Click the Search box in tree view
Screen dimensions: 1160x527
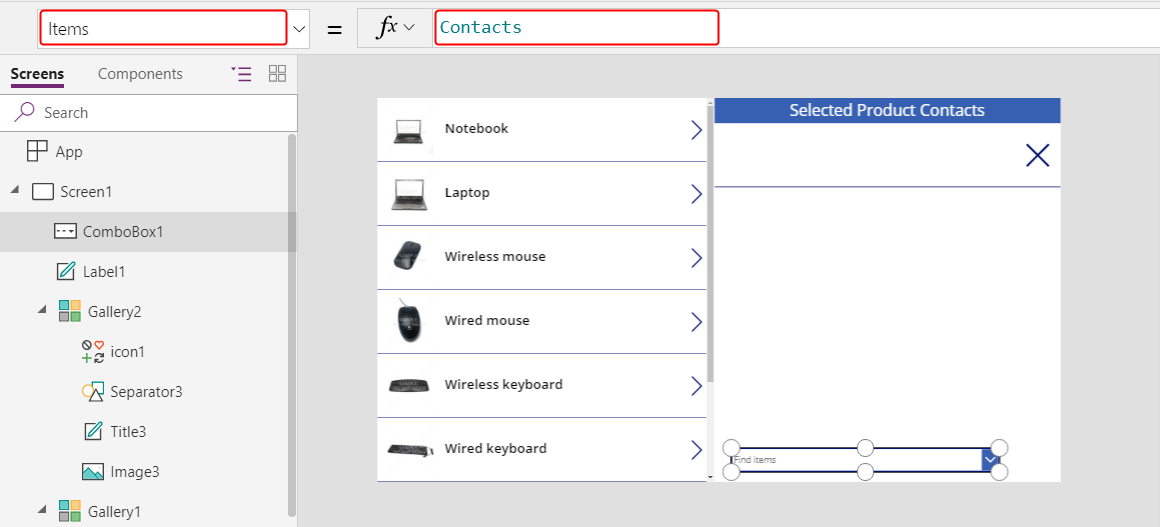click(x=149, y=113)
